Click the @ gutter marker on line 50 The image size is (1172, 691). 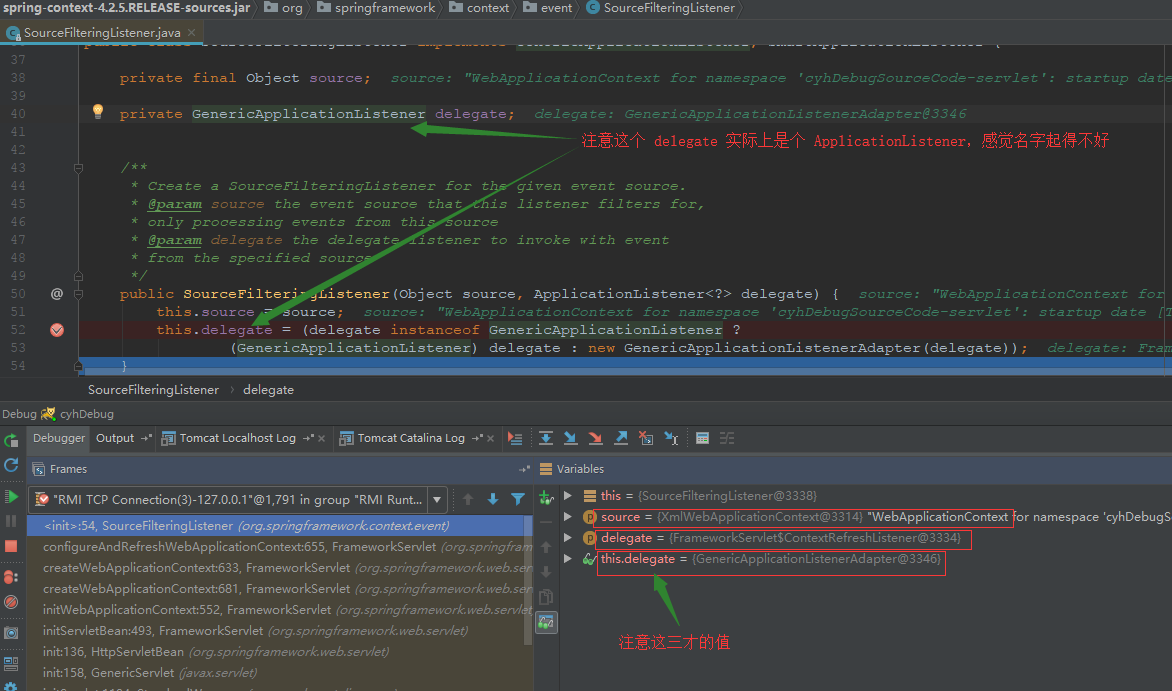point(57,294)
